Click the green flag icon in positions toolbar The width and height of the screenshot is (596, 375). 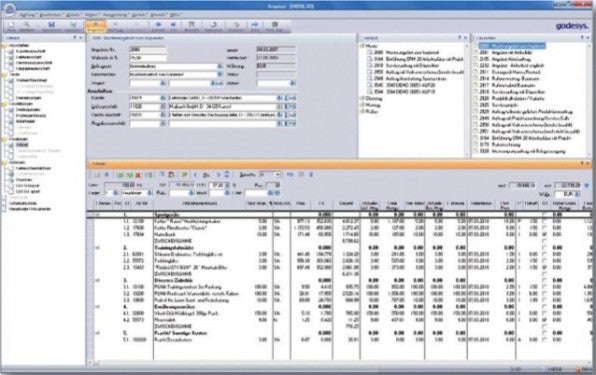point(184,175)
